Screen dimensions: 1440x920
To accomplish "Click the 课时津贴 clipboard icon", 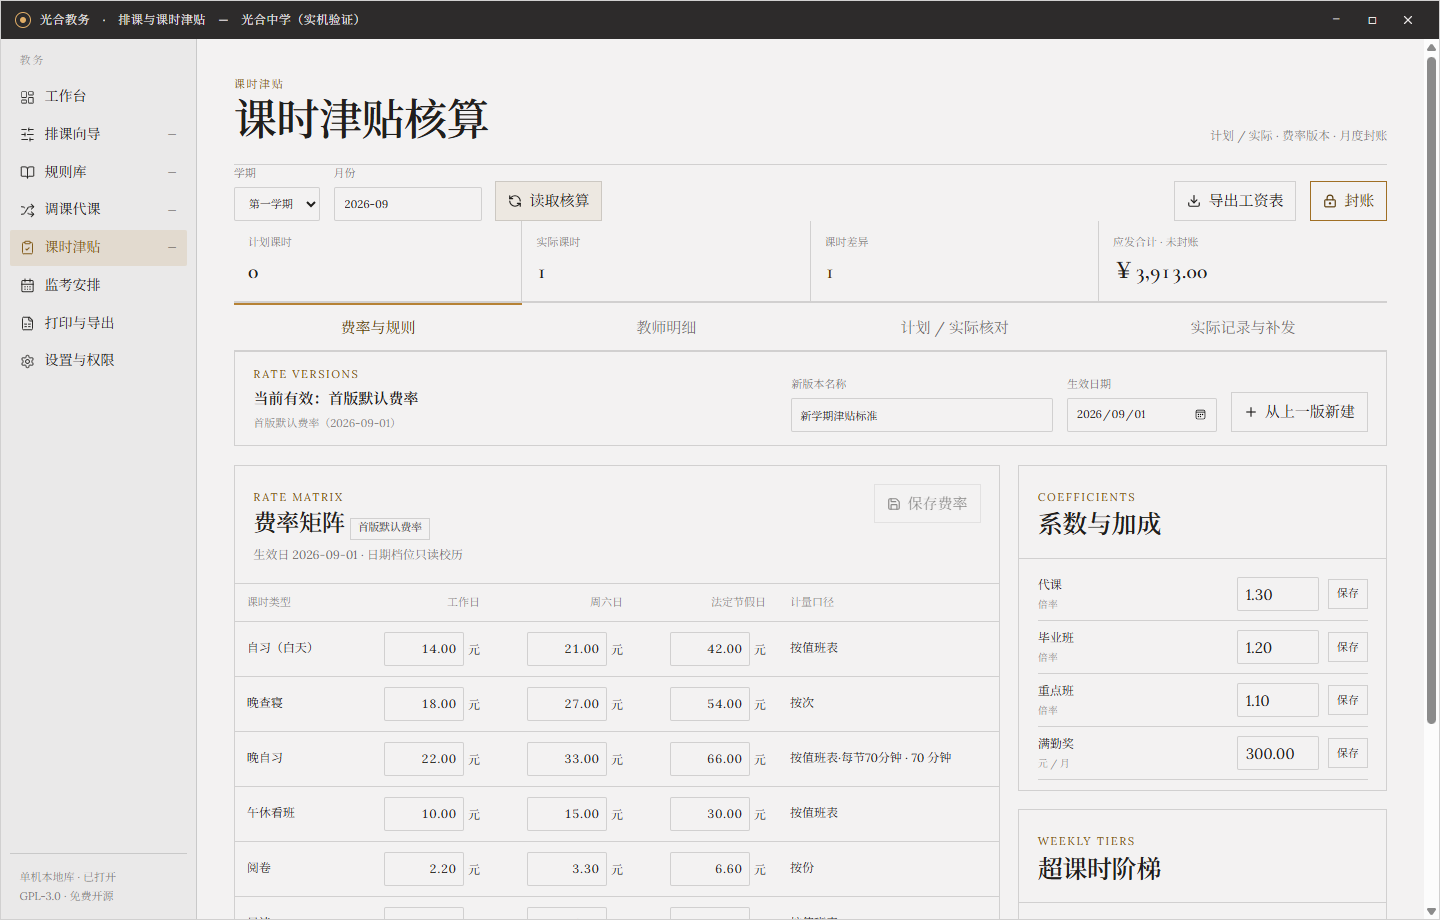I will pyautogui.click(x=27, y=247).
